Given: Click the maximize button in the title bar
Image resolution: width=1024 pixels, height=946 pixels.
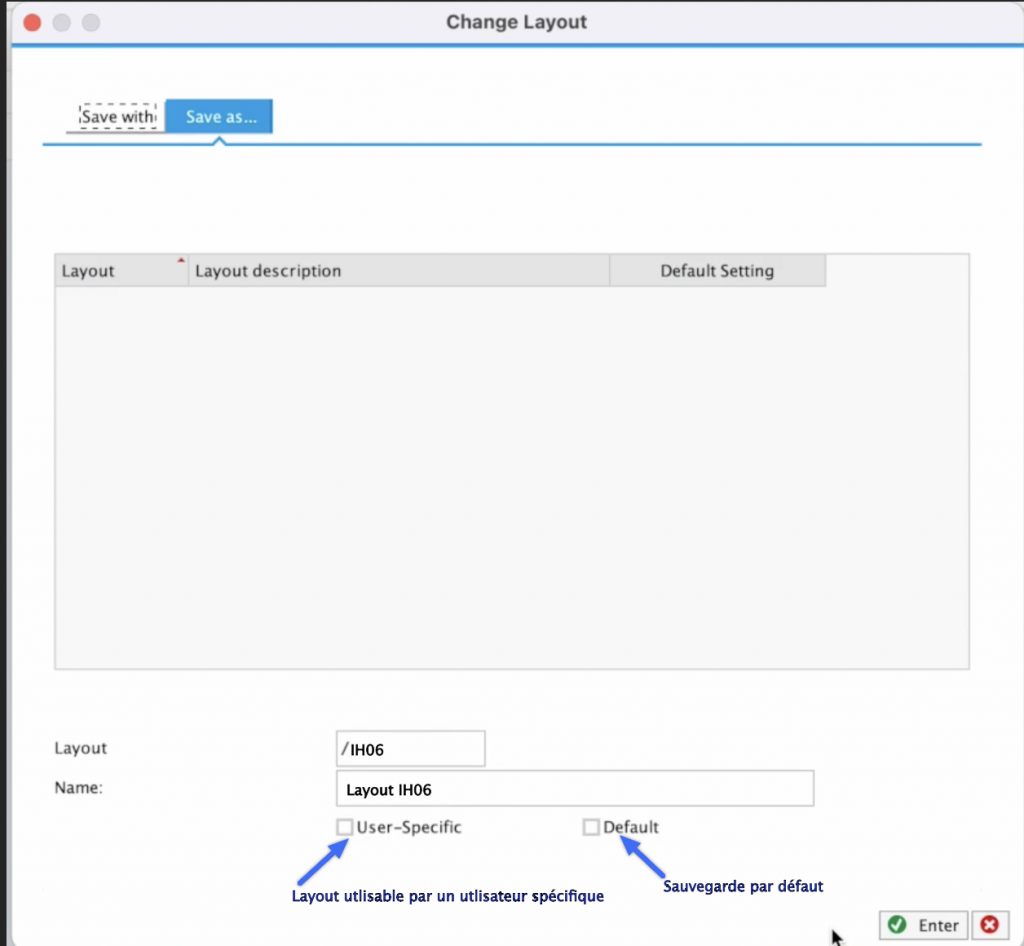Looking at the screenshot, I should coord(91,22).
